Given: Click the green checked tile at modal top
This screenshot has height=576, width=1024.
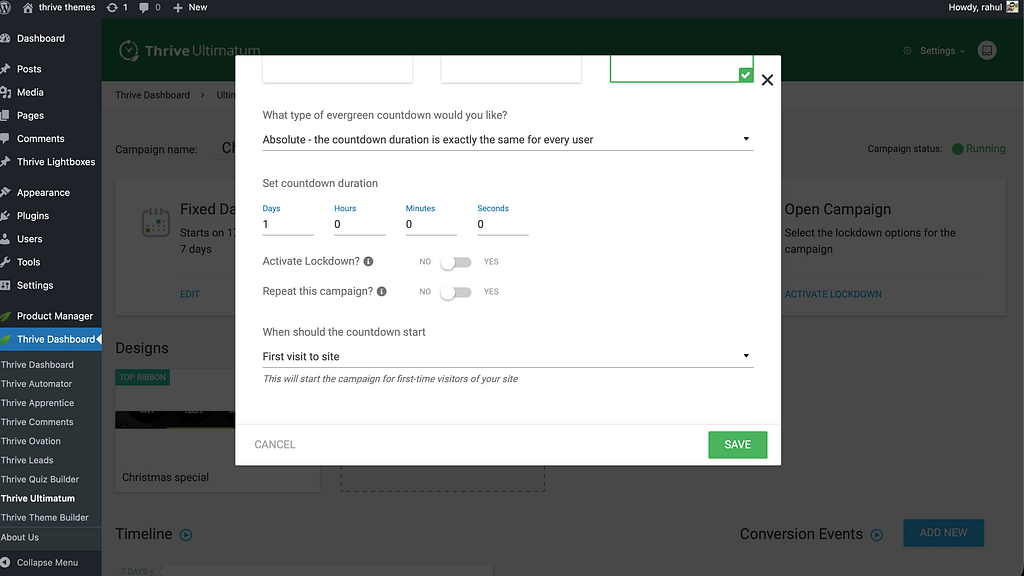Looking at the screenshot, I should click(681, 68).
